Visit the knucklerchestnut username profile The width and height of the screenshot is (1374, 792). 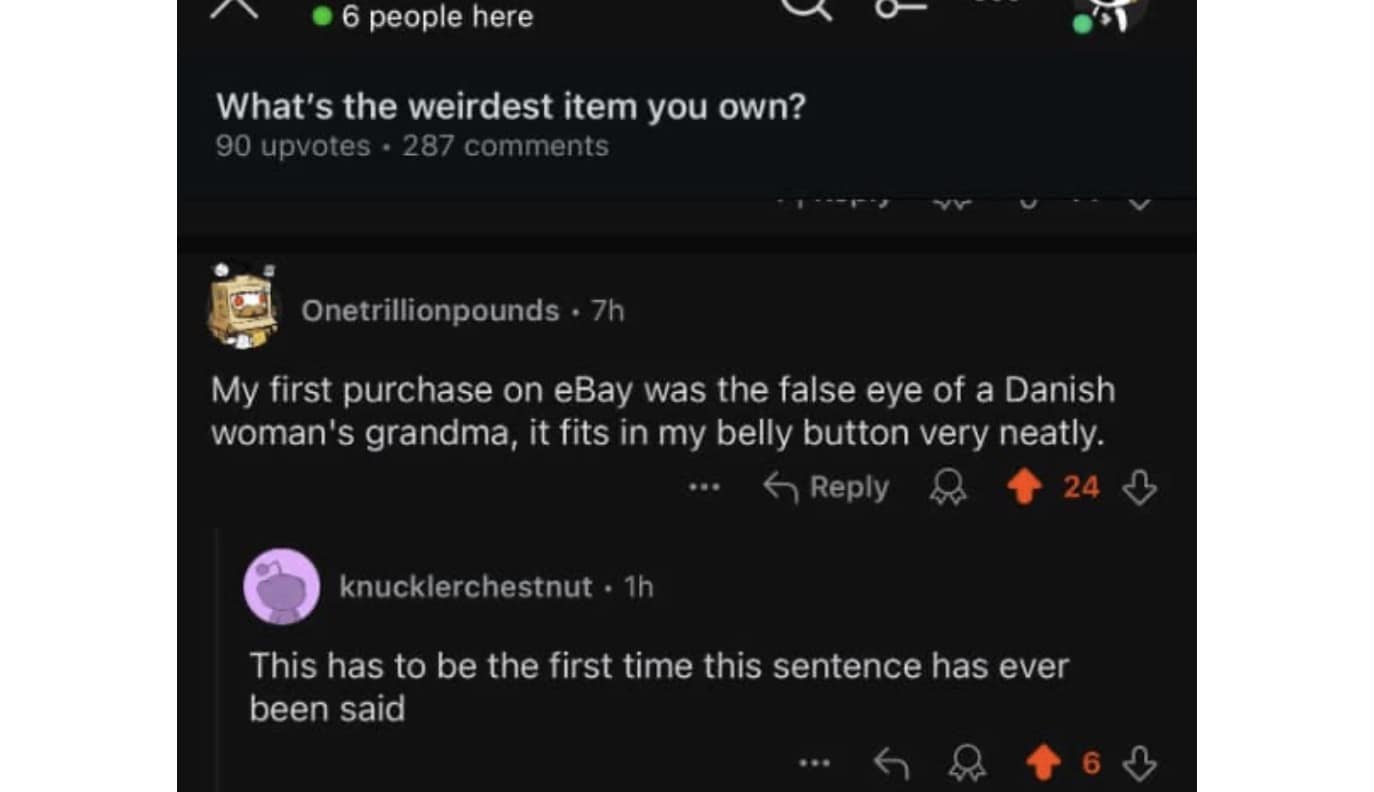(x=466, y=586)
